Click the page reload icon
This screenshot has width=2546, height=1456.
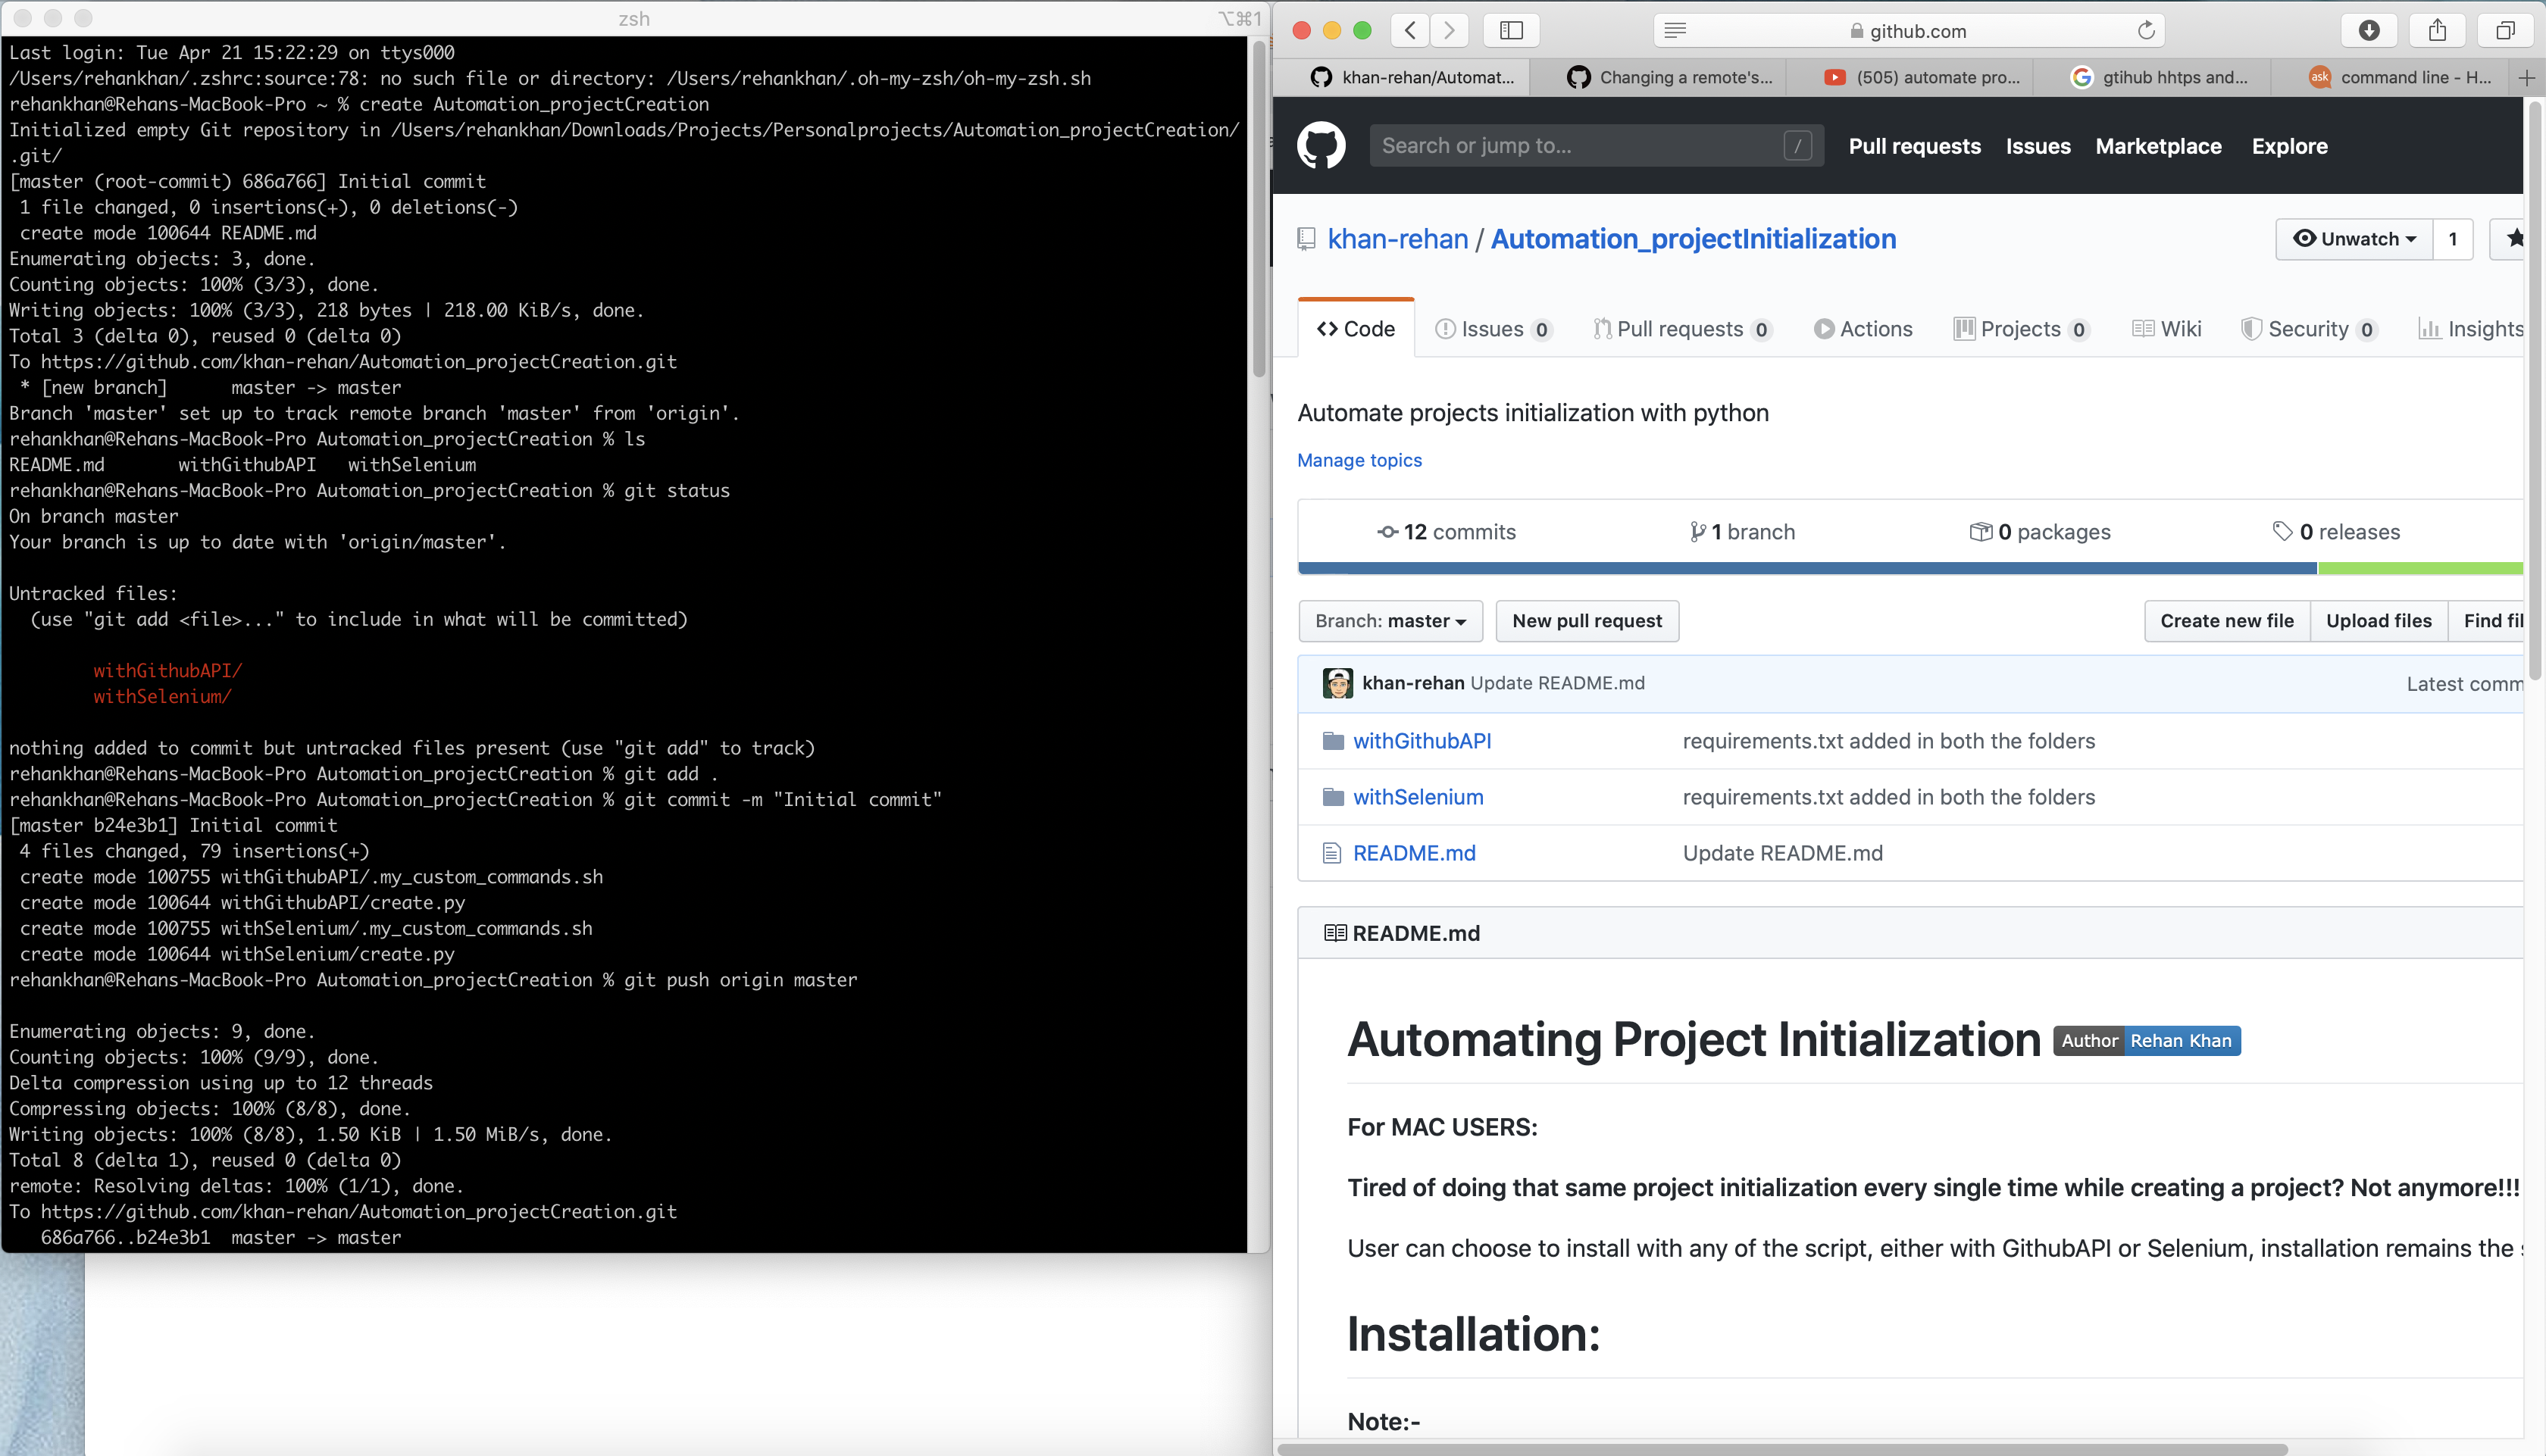coord(2145,30)
